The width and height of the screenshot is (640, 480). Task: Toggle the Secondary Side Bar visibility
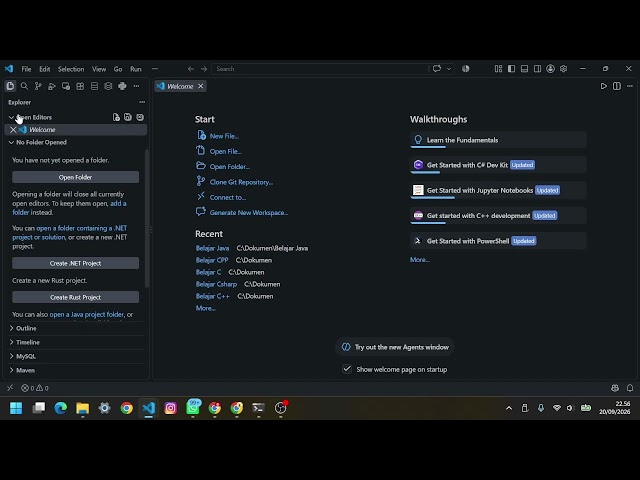538,69
